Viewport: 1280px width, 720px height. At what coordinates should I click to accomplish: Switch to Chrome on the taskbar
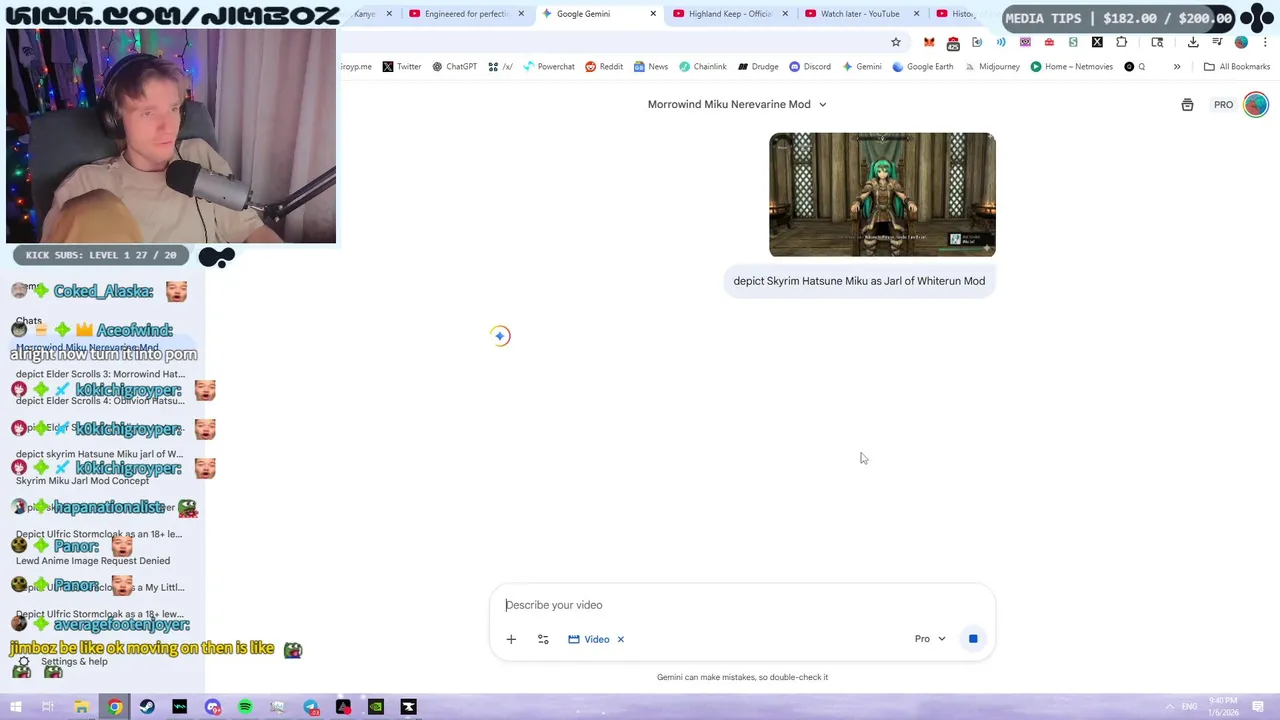click(114, 707)
